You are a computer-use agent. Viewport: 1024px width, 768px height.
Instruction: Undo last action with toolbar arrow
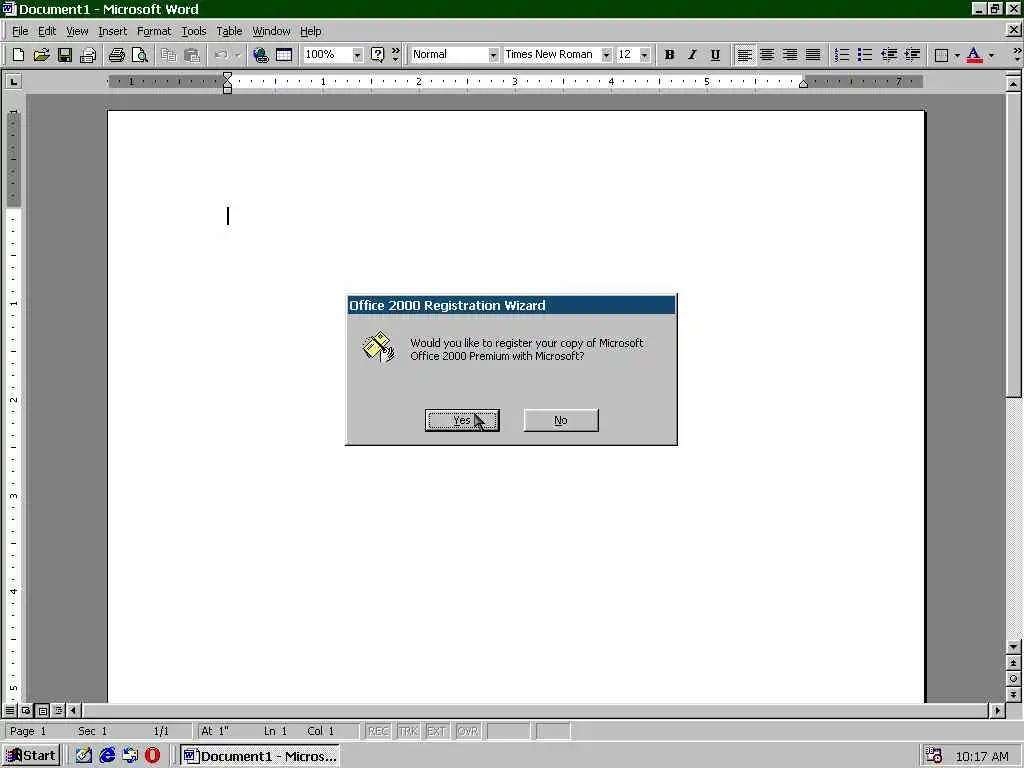221,55
